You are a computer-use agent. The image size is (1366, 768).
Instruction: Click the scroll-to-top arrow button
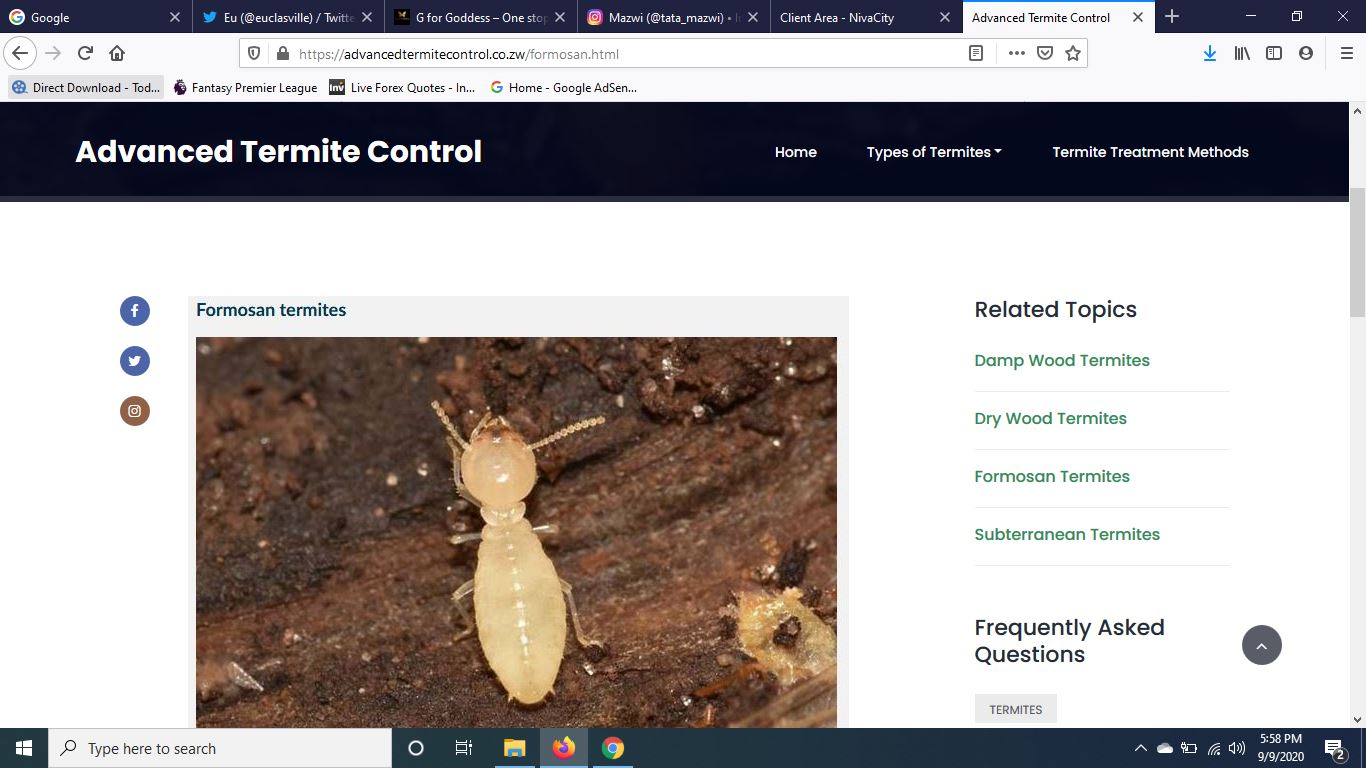coord(1261,645)
